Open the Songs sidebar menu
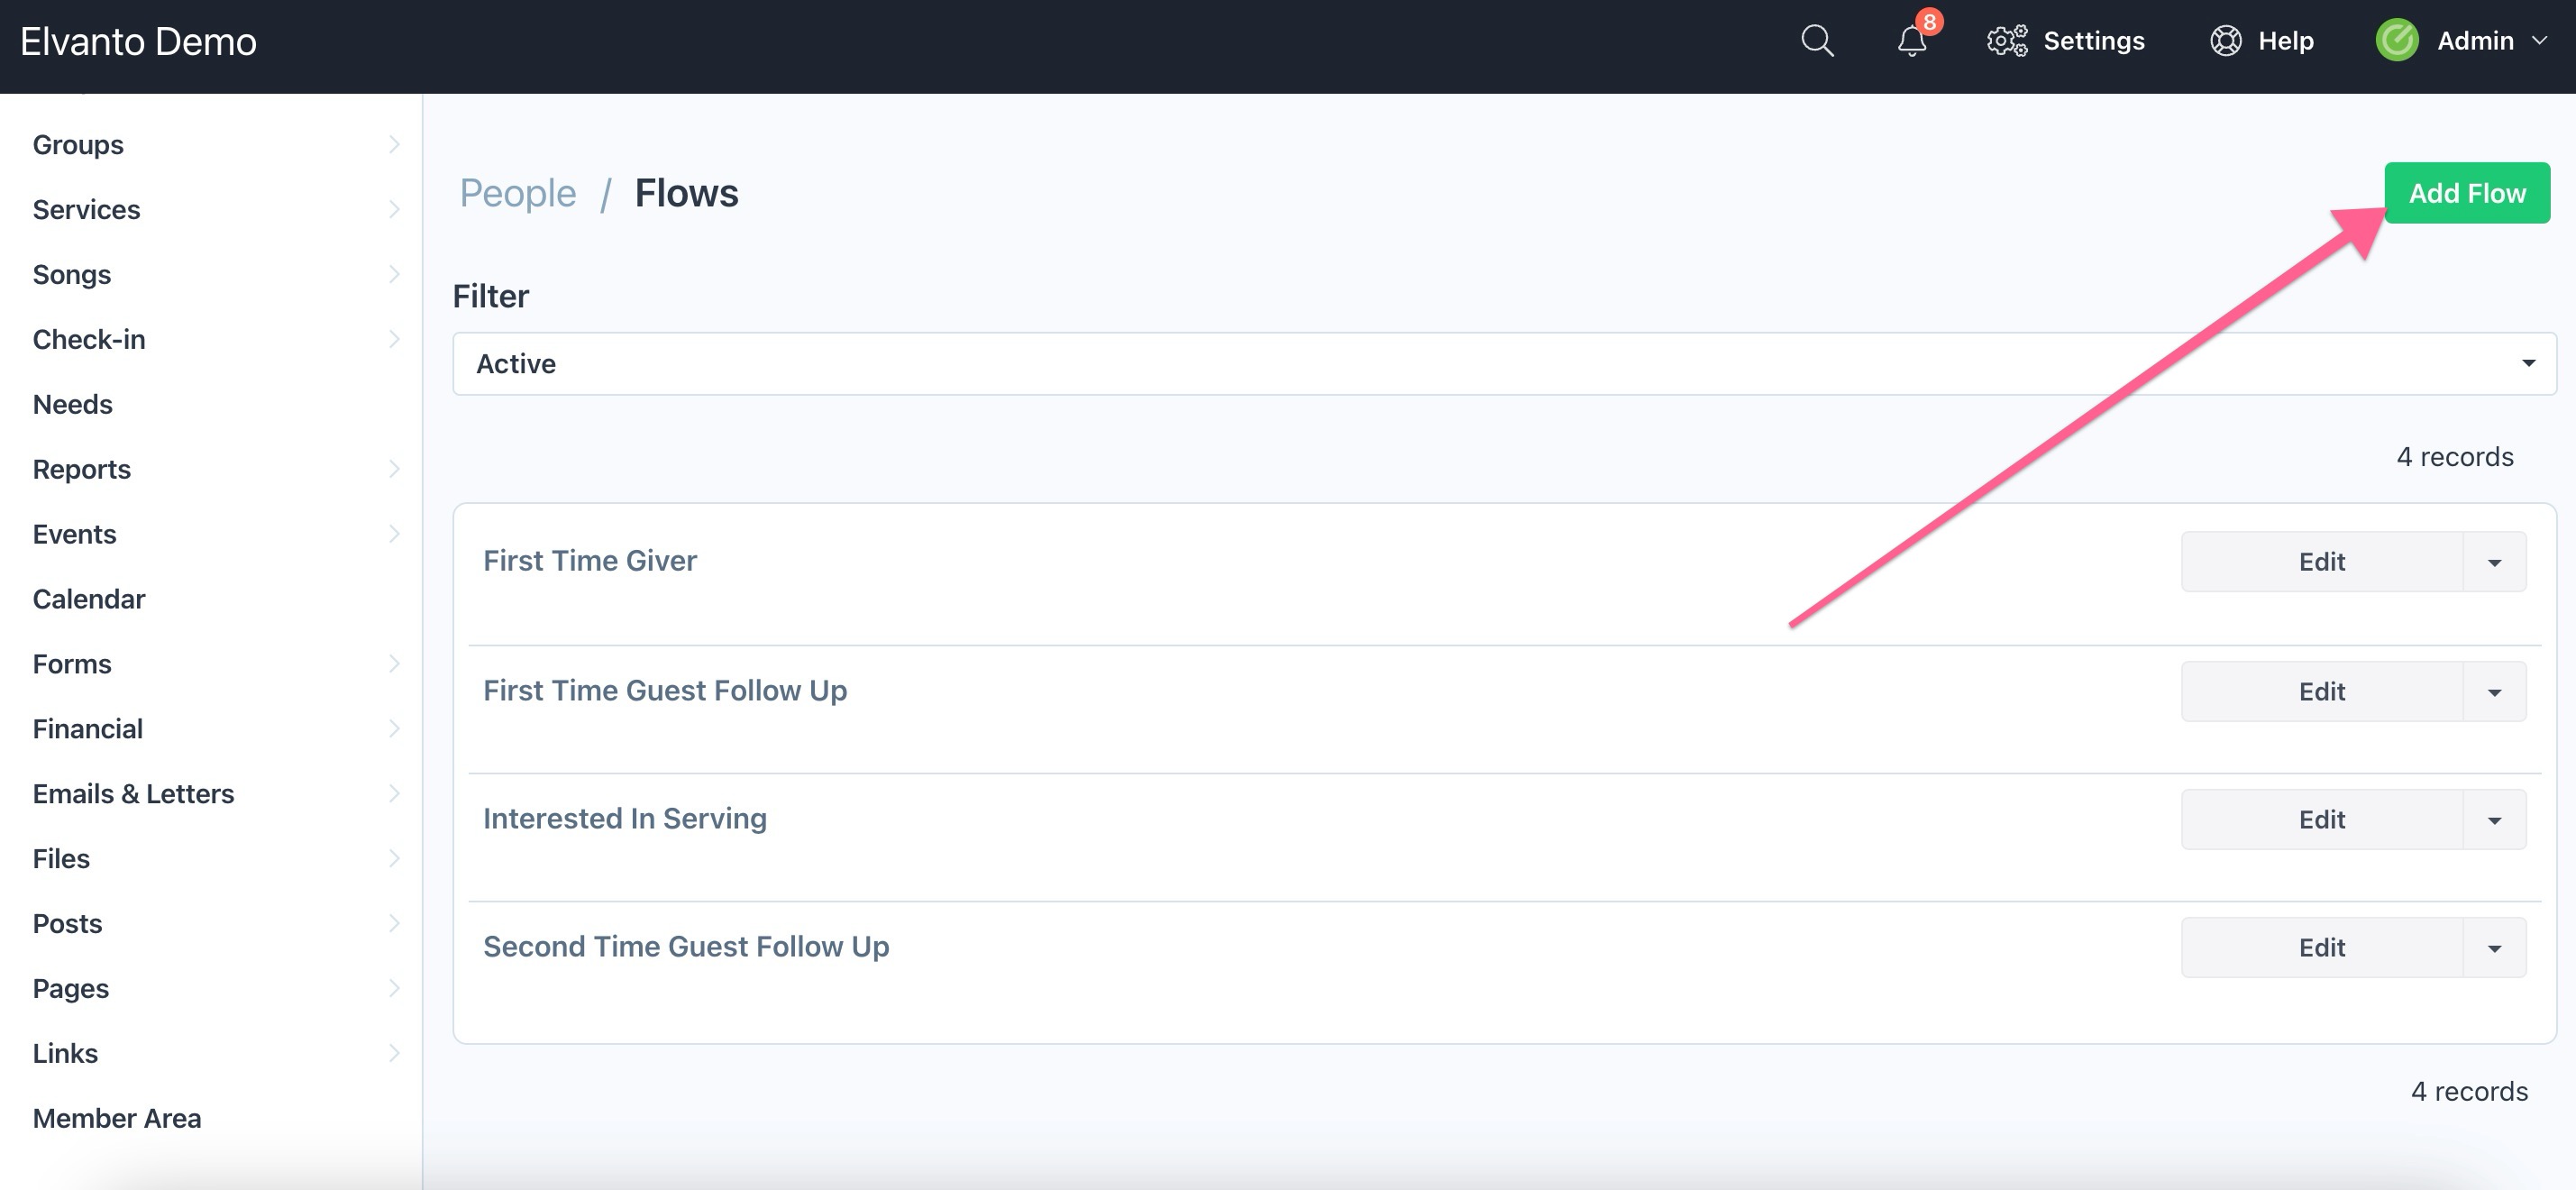Image resolution: width=2576 pixels, height=1190 pixels. pos(71,275)
